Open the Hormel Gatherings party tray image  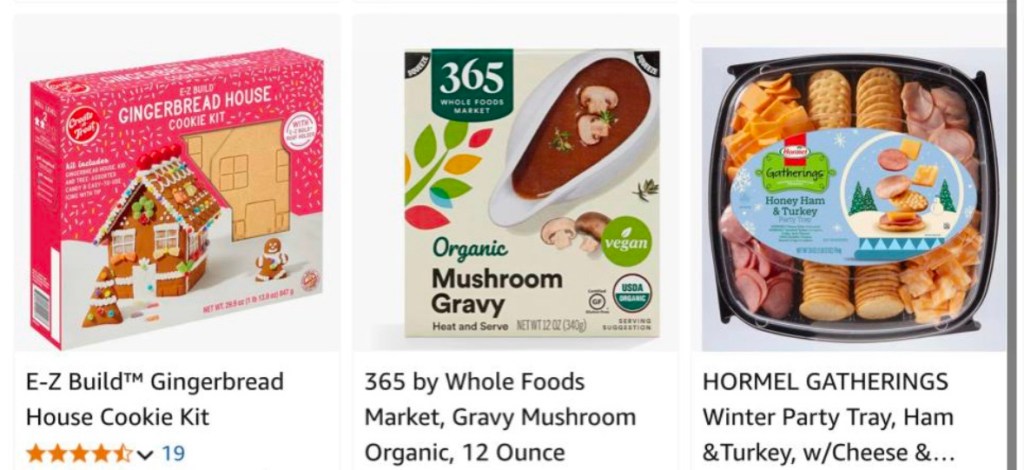(x=853, y=198)
